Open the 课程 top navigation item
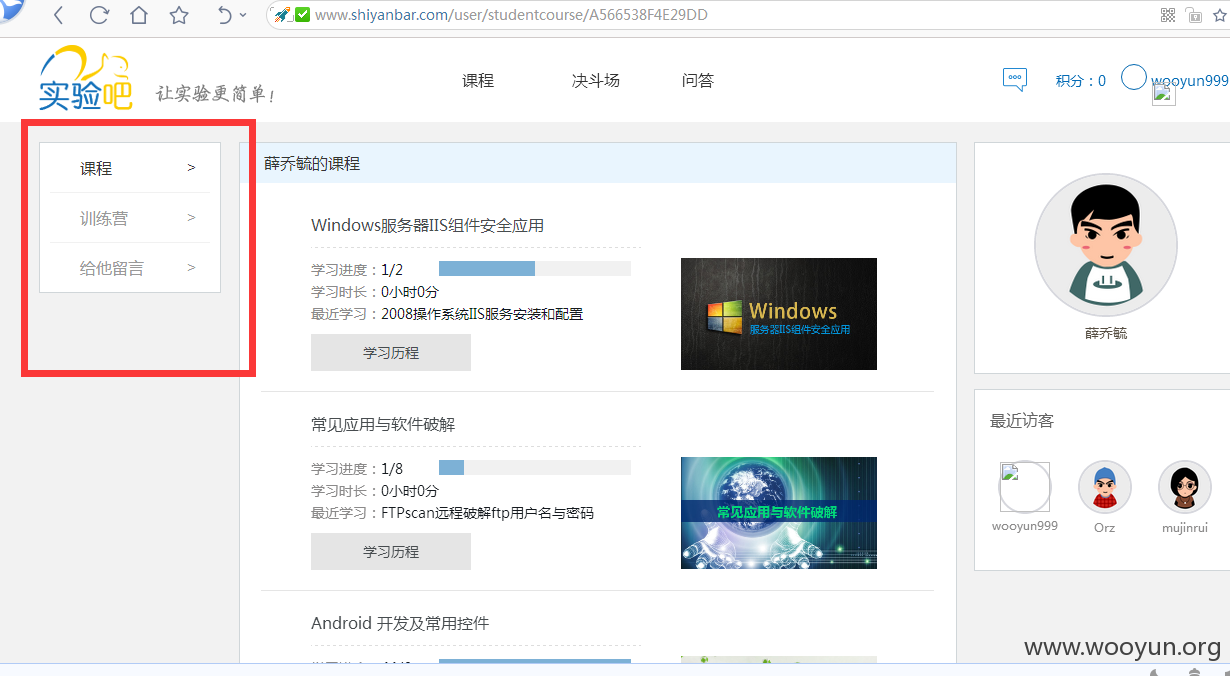 coord(478,81)
